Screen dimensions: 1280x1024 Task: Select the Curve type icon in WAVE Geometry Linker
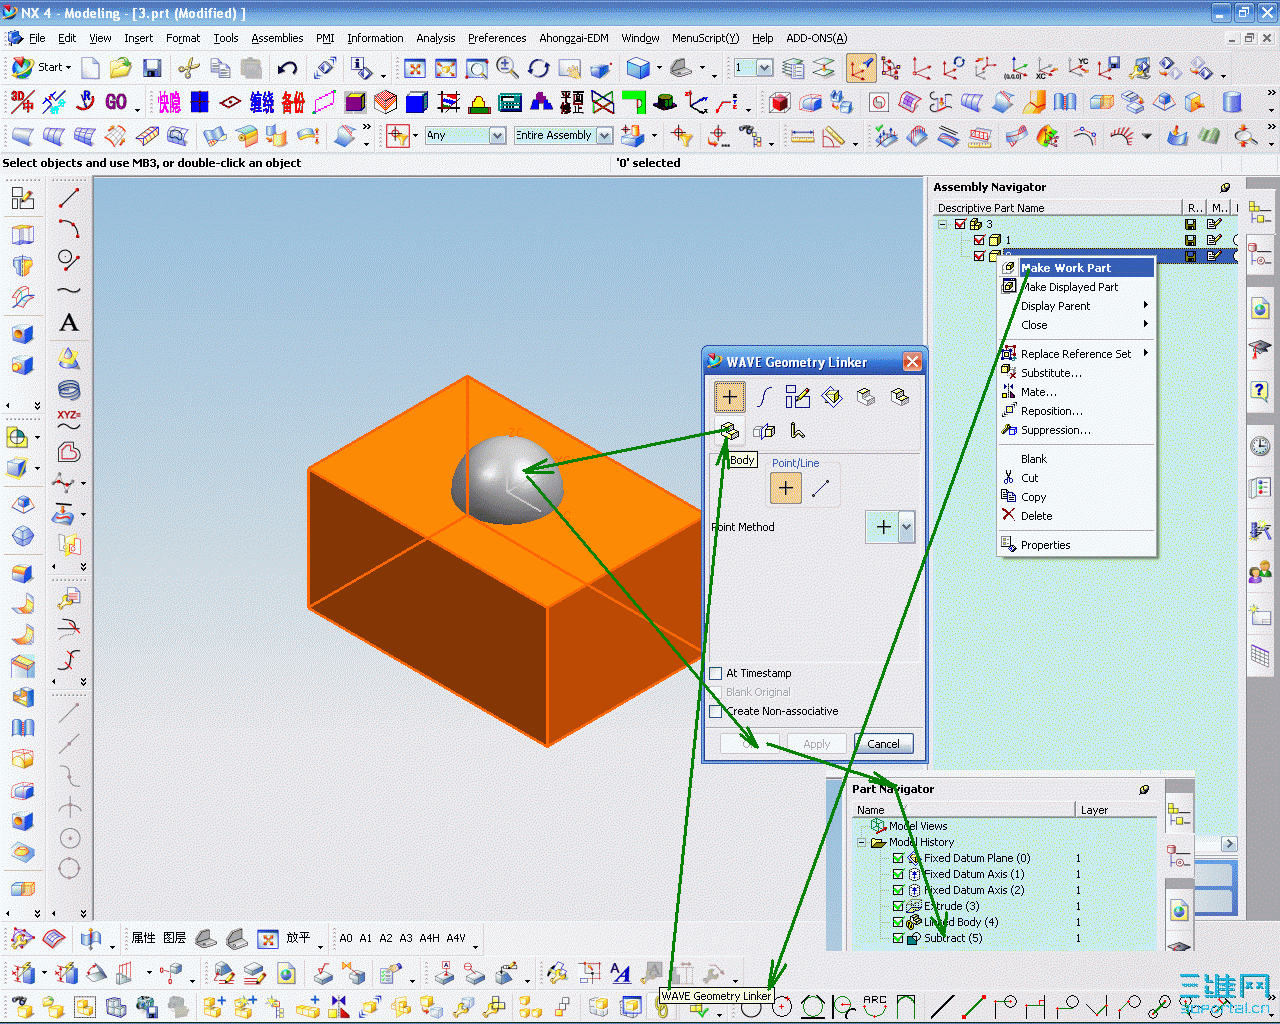(x=764, y=397)
